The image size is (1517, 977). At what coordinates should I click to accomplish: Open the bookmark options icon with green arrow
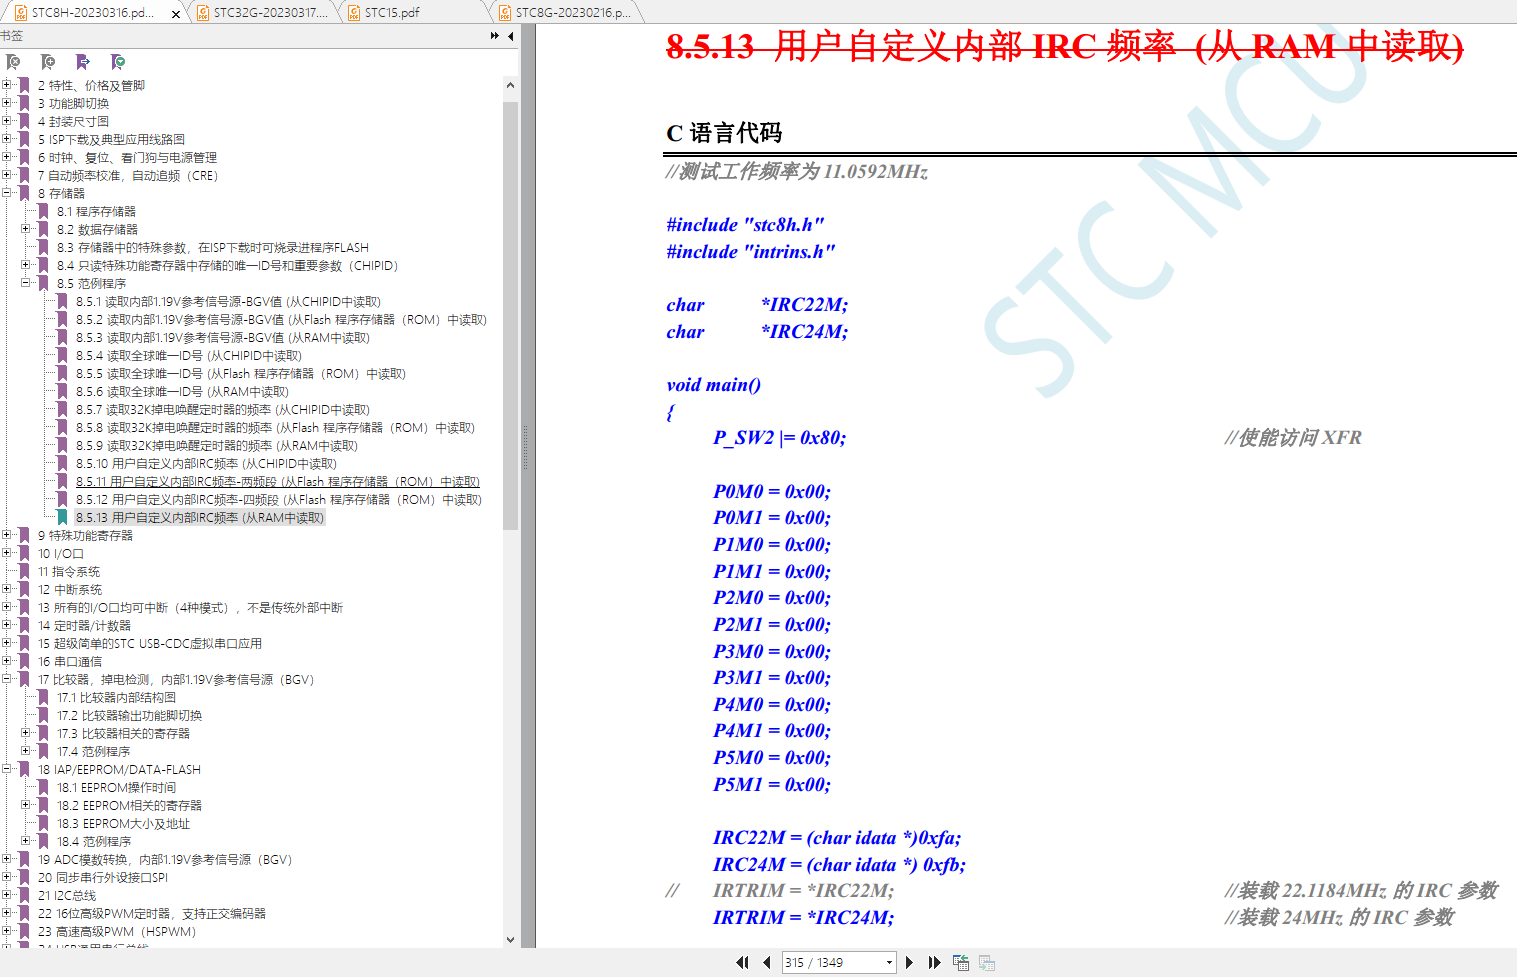point(118,62)
